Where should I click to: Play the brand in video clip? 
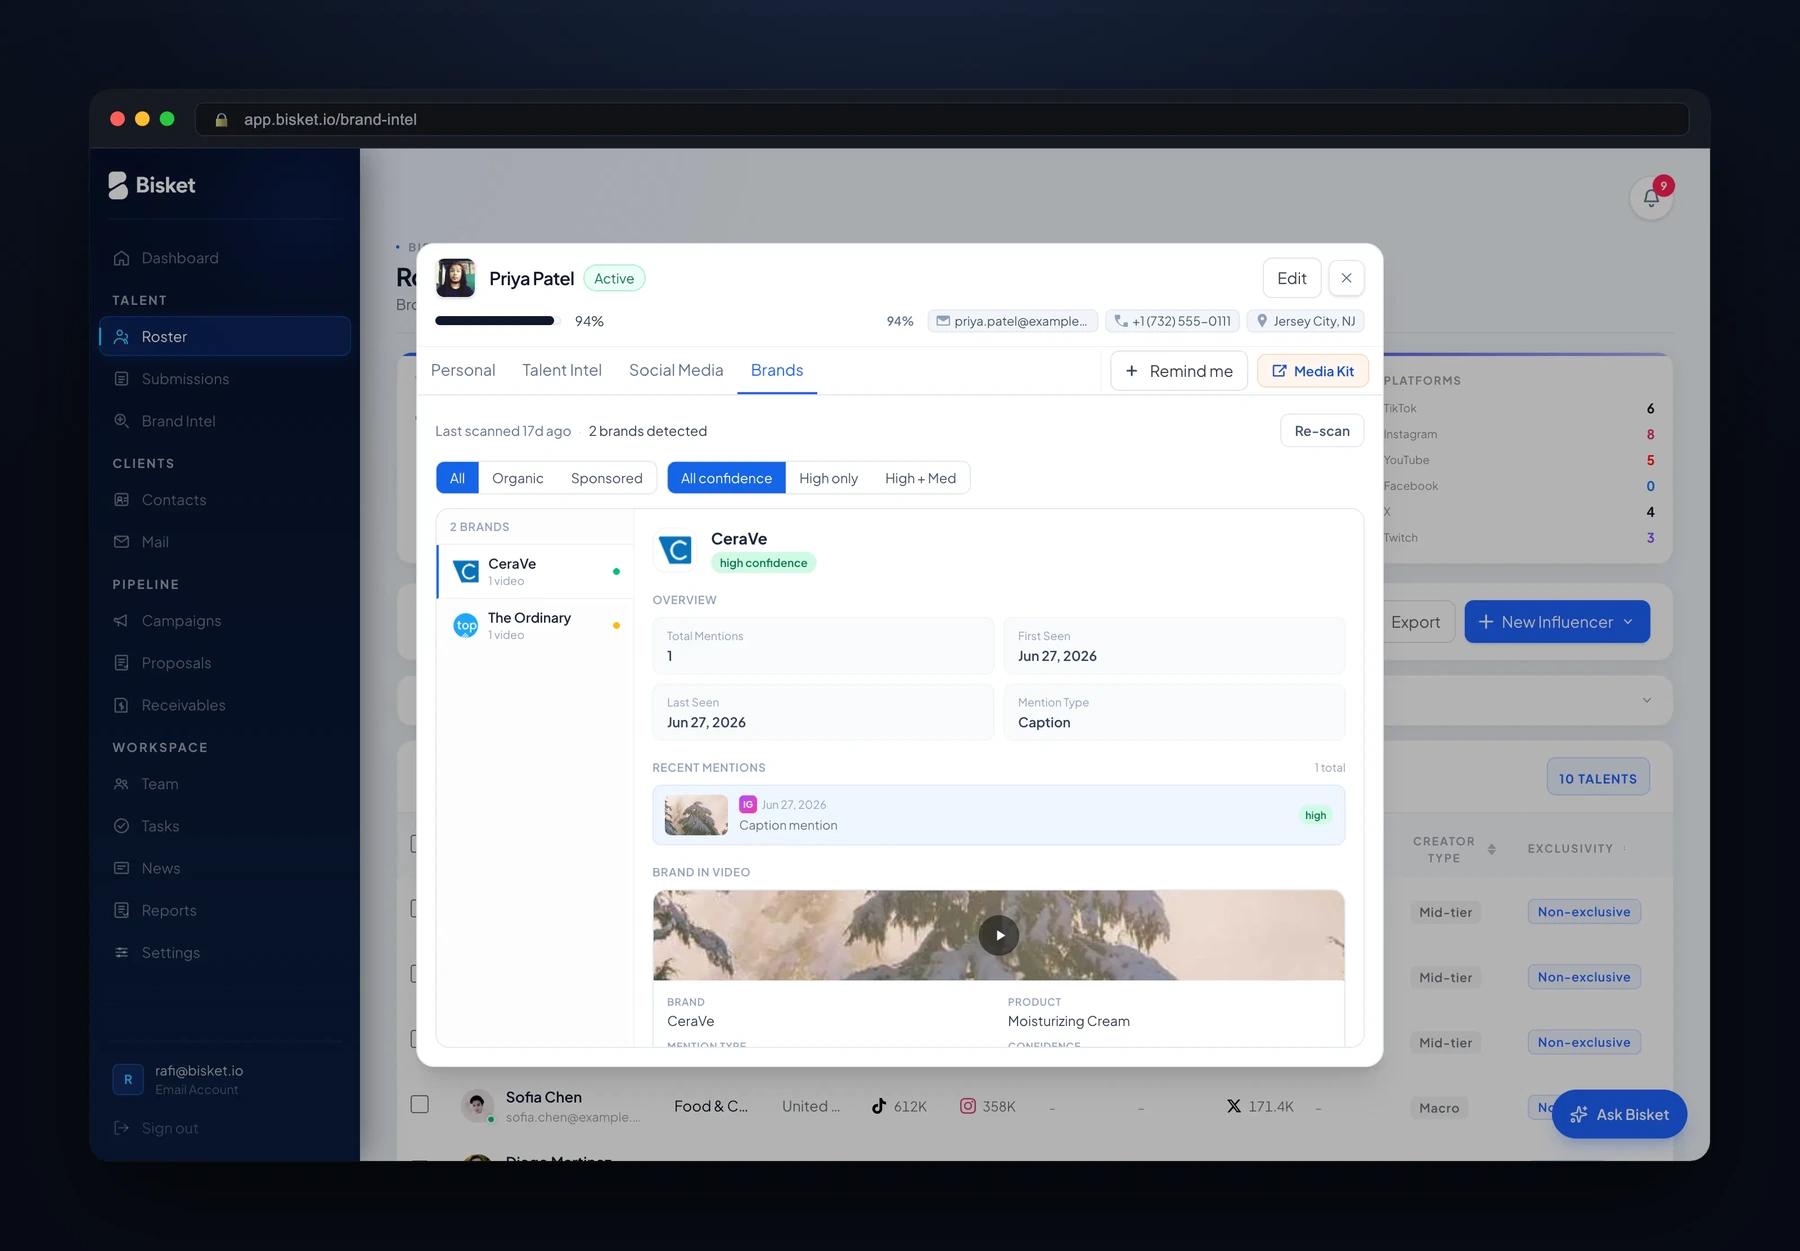click(998, 936)
